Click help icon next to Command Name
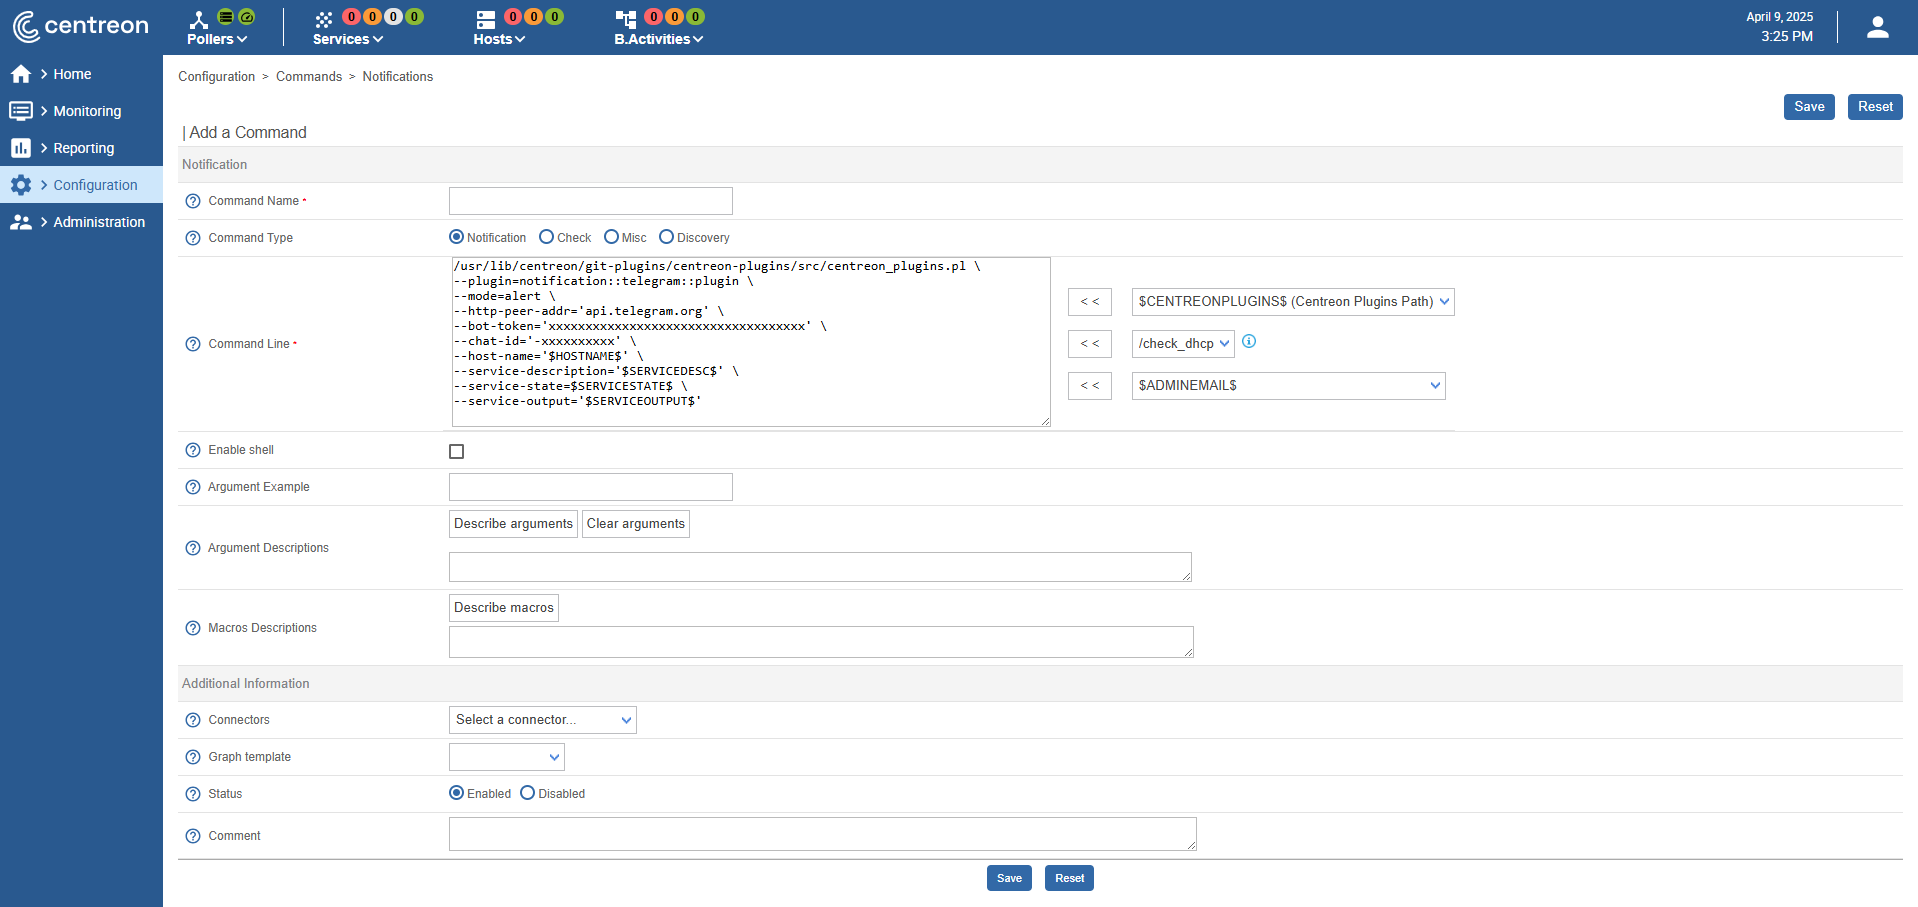The image size is (1918, 907). 193,201
